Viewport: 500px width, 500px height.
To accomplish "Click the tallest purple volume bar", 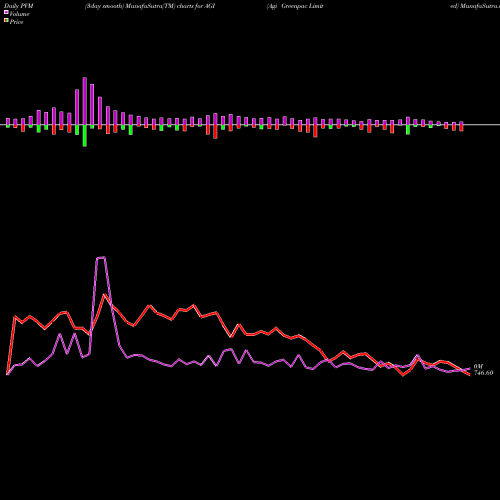I will coord(85,101).
